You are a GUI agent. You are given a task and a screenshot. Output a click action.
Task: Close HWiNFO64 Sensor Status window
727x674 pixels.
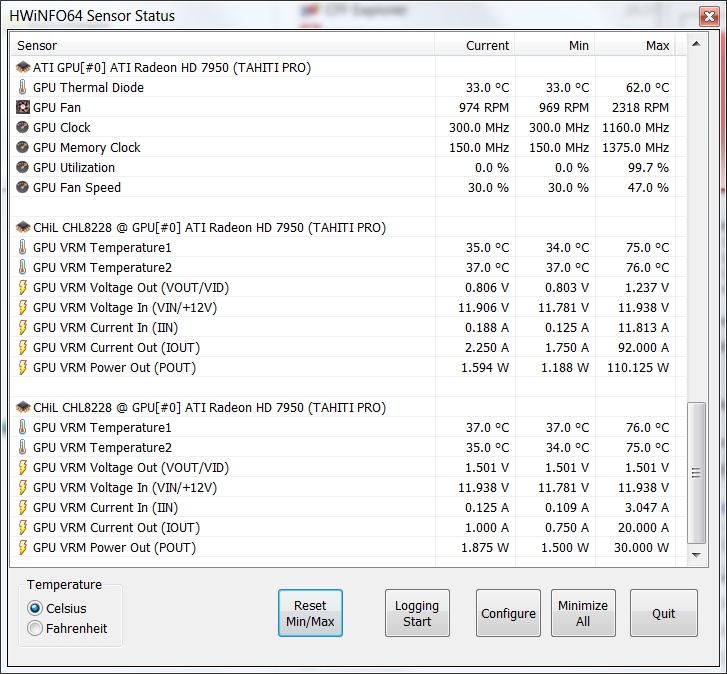point(709,17)
